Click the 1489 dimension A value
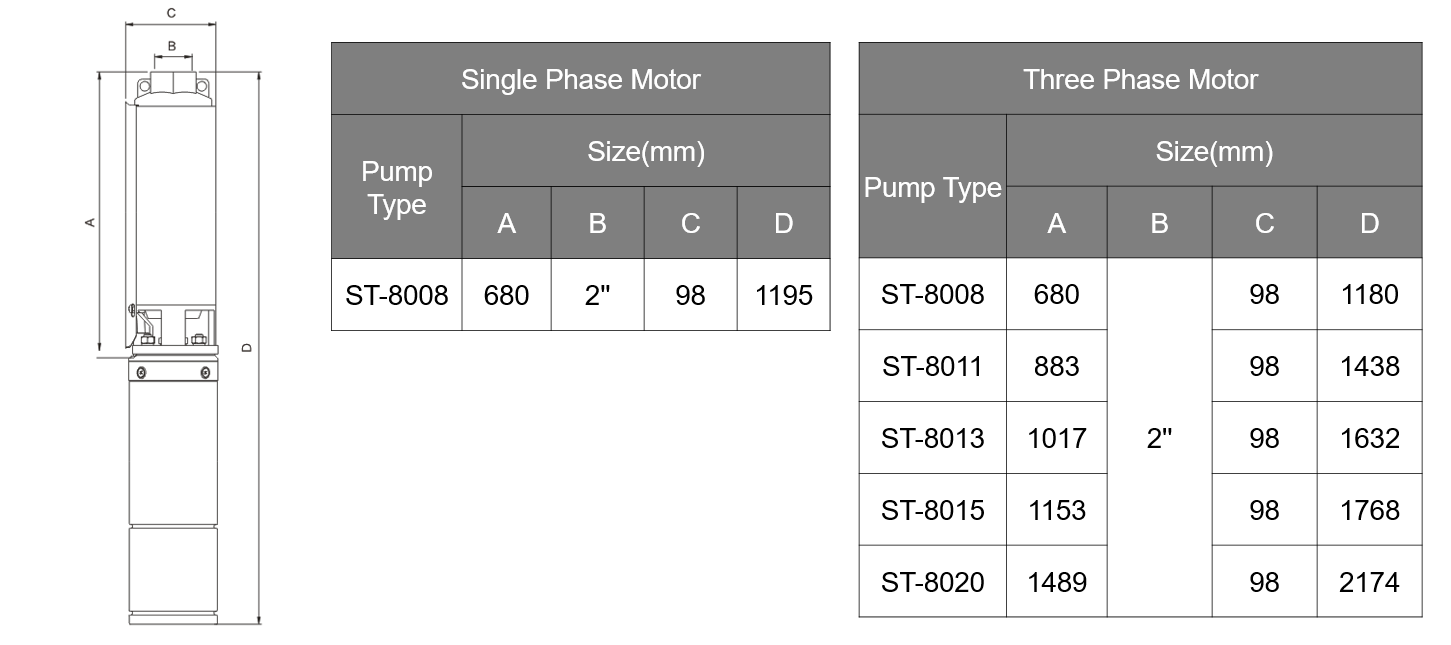The height and width of the screenshot is (645, 1451). coord(1057,581)
